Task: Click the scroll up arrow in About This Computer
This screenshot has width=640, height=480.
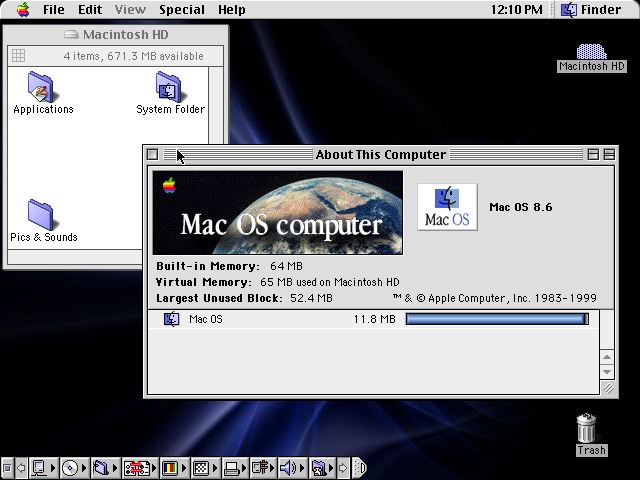Action: 607,357
